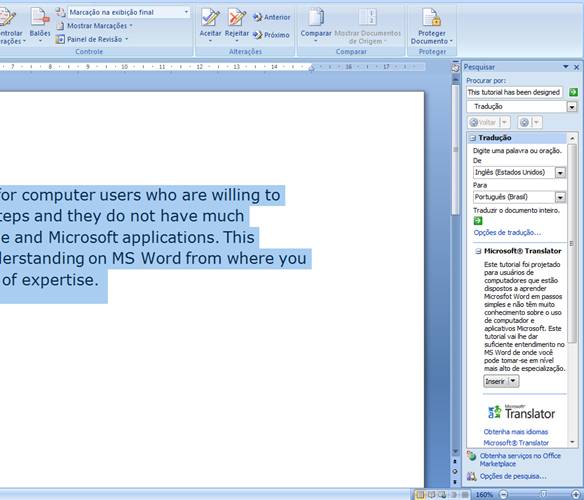Collapse the Tradução section
Screen dimensions: 584x500
coord(473,138)
